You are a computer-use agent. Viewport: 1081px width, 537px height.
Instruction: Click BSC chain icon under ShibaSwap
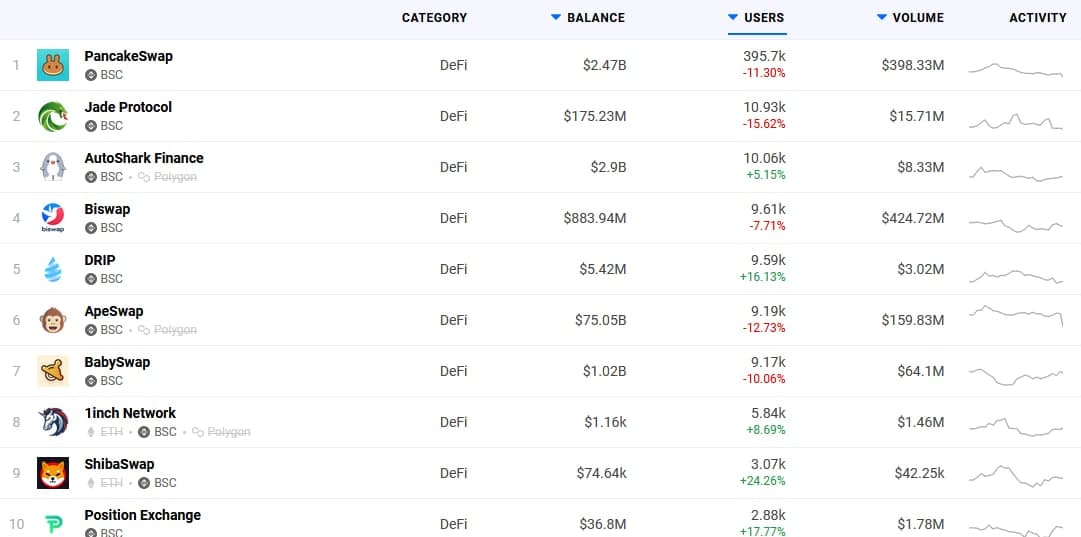click(144, 483)
